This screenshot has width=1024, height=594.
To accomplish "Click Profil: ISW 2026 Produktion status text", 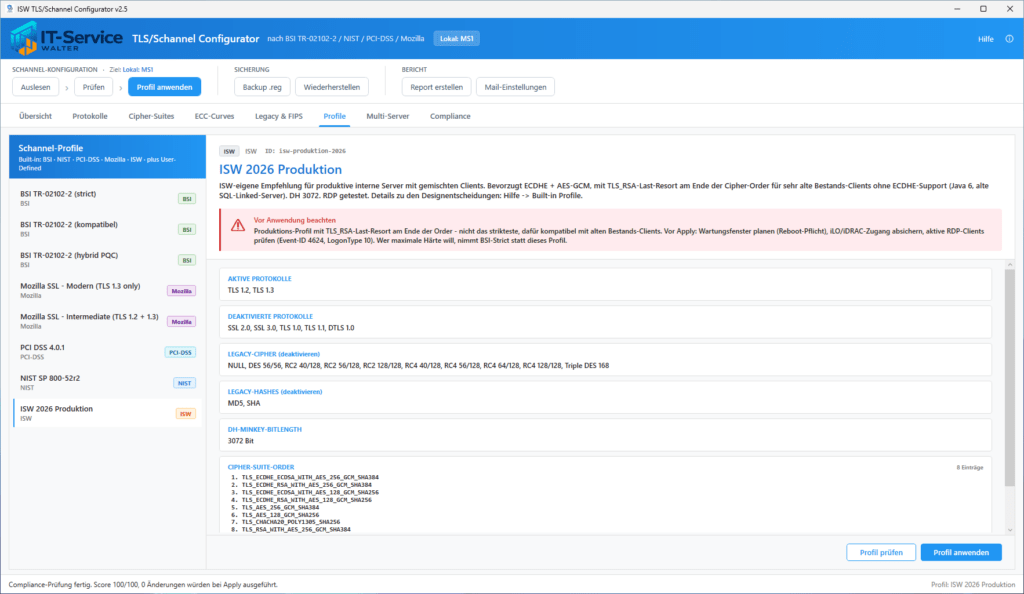I will tap(972, 585).
